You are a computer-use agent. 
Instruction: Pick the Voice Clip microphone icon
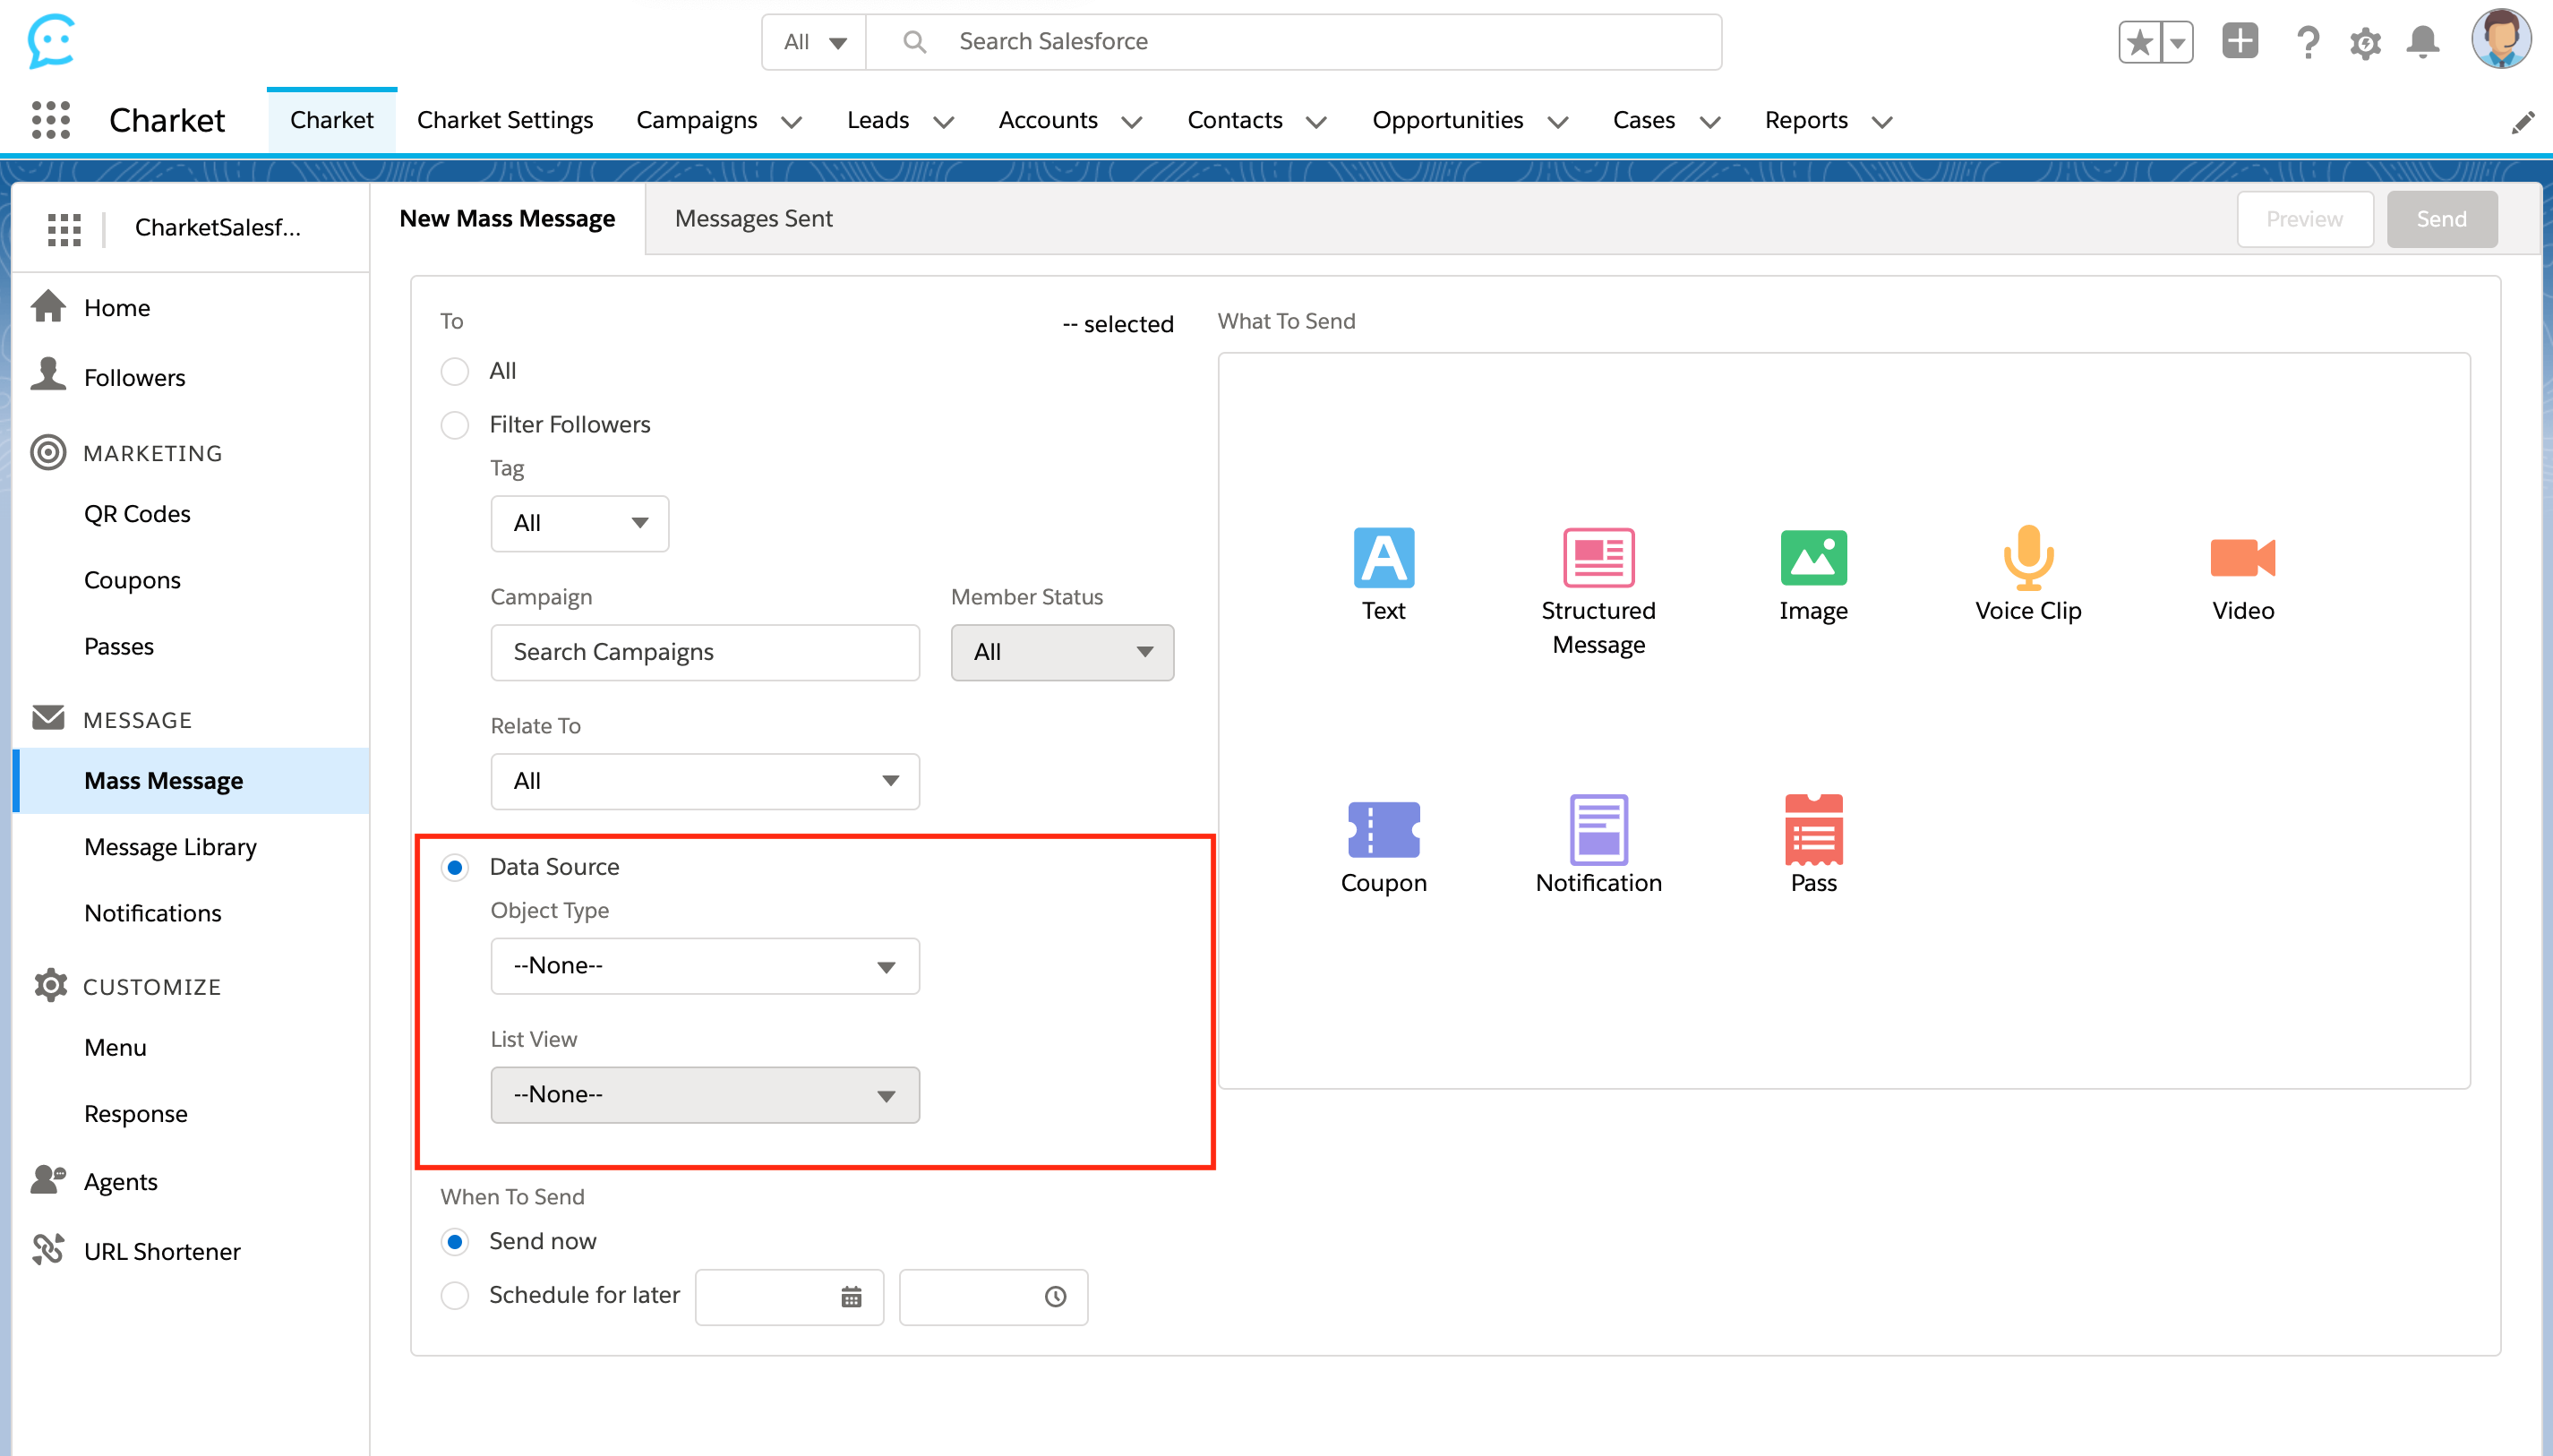click(x=2027, y=558)
